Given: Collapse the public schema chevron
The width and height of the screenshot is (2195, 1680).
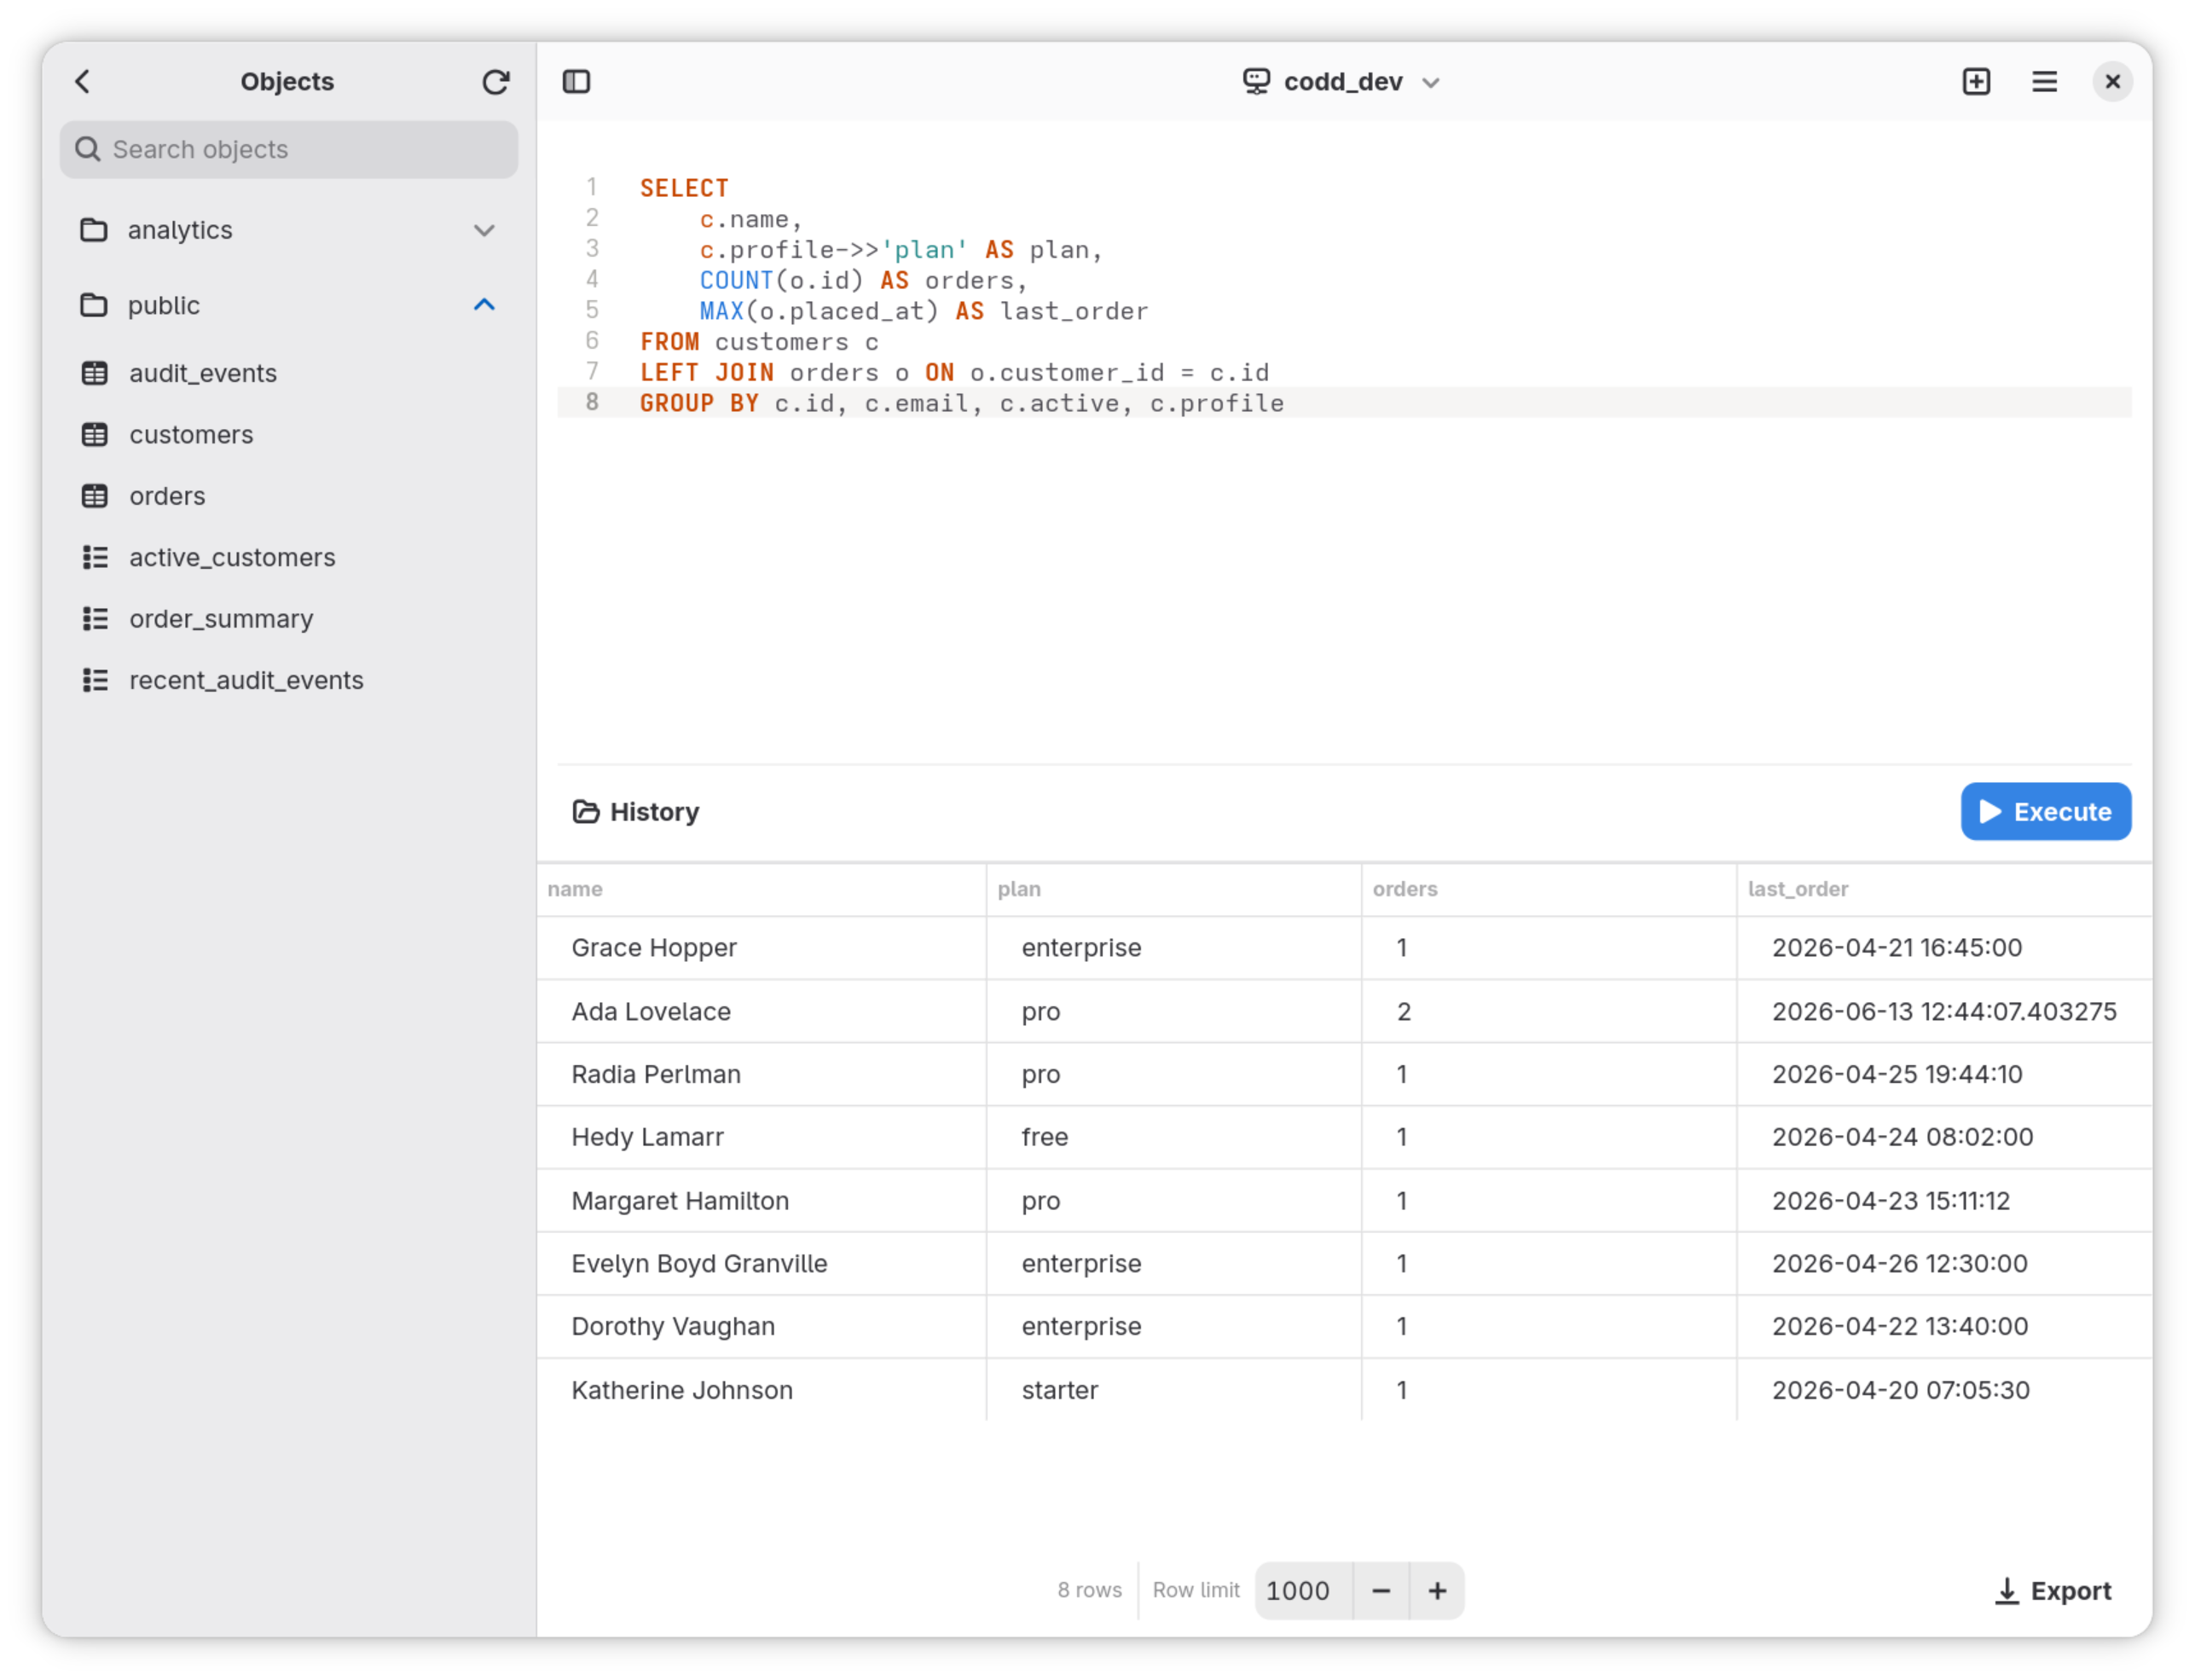Looking at the screenshot, I should (x=484, y=305).
